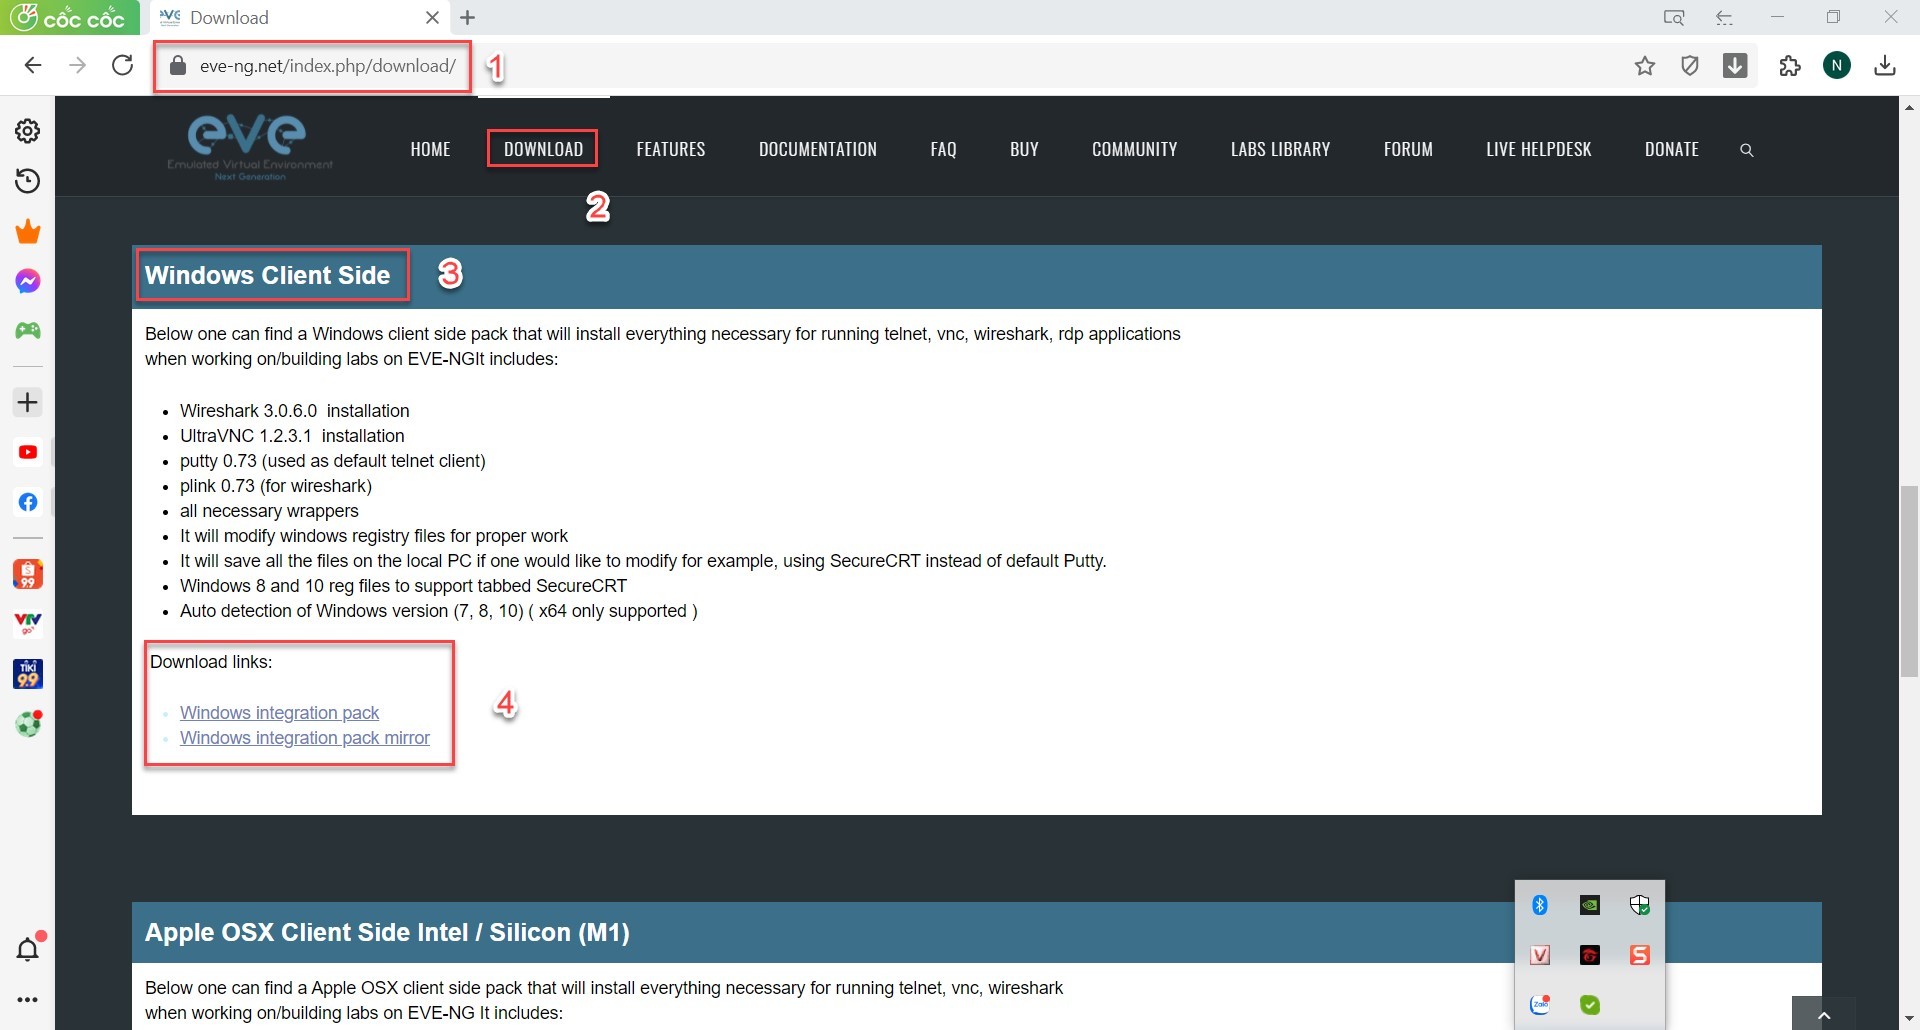Close the Download tab
The width and height of the screenshot is (1920, 1030).
tap(432, 18)
